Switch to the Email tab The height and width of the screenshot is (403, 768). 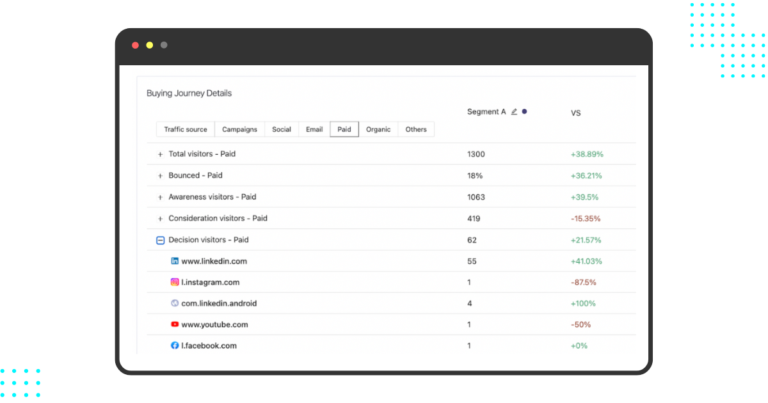pyautogui.click(x=314, y=129)
